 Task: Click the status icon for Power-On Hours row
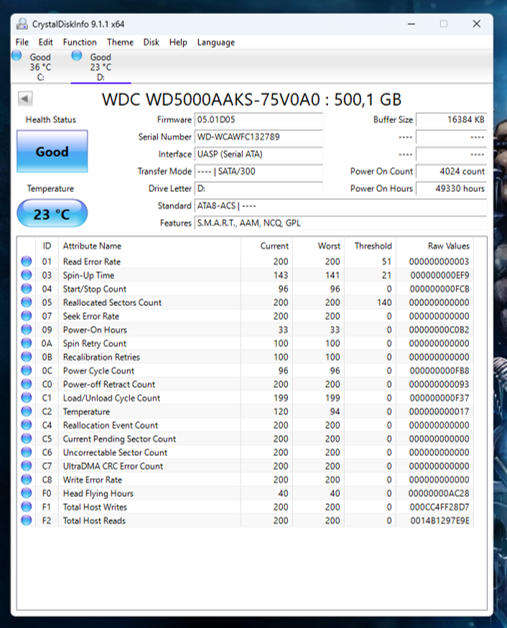tap(26, 329)
